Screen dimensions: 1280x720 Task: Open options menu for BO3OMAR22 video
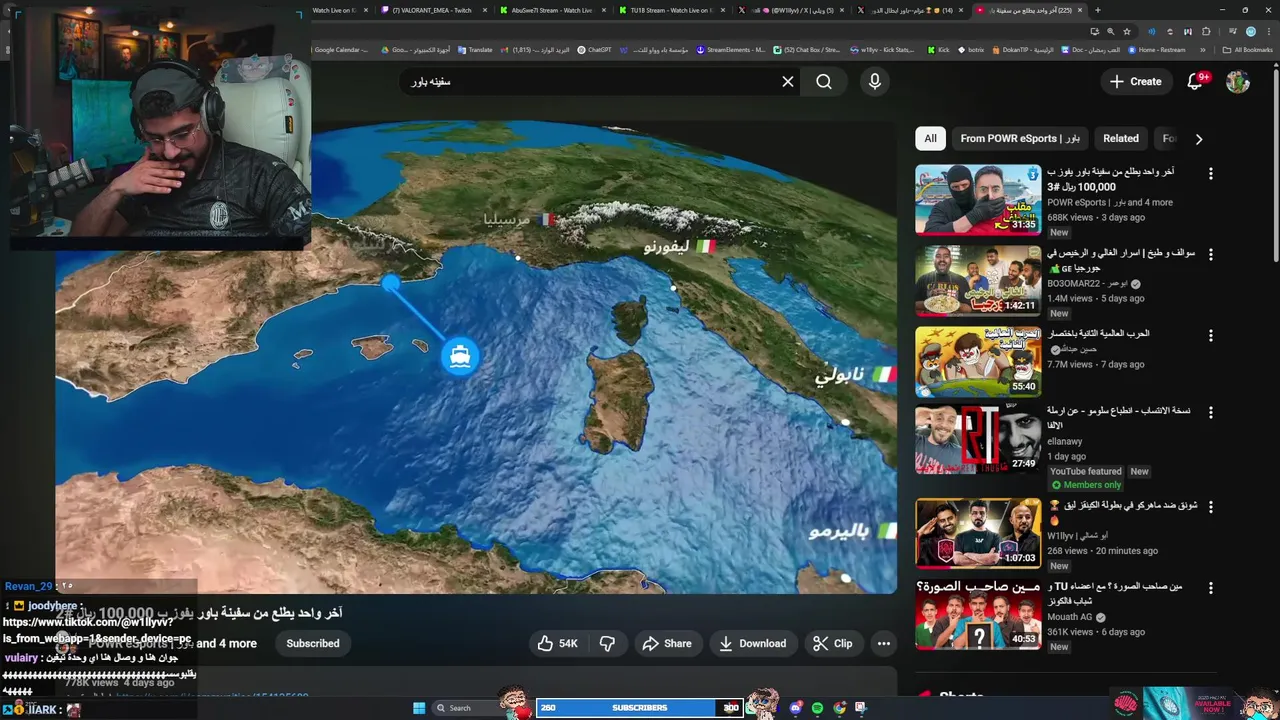click(1210, 255)
